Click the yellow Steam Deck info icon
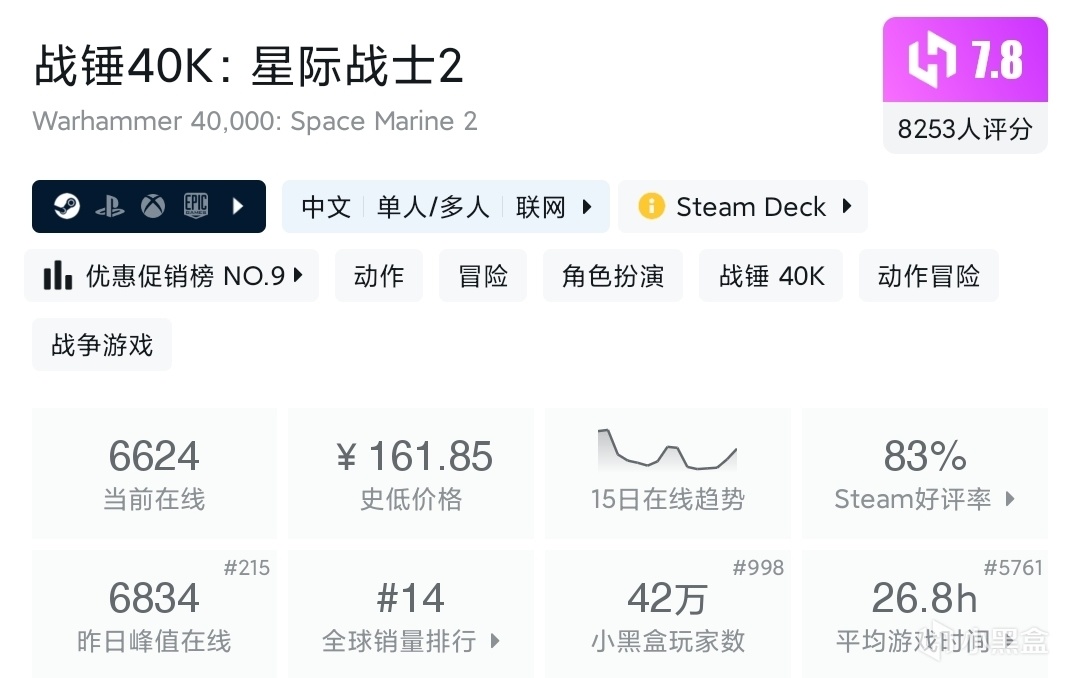 click(651, 207)
